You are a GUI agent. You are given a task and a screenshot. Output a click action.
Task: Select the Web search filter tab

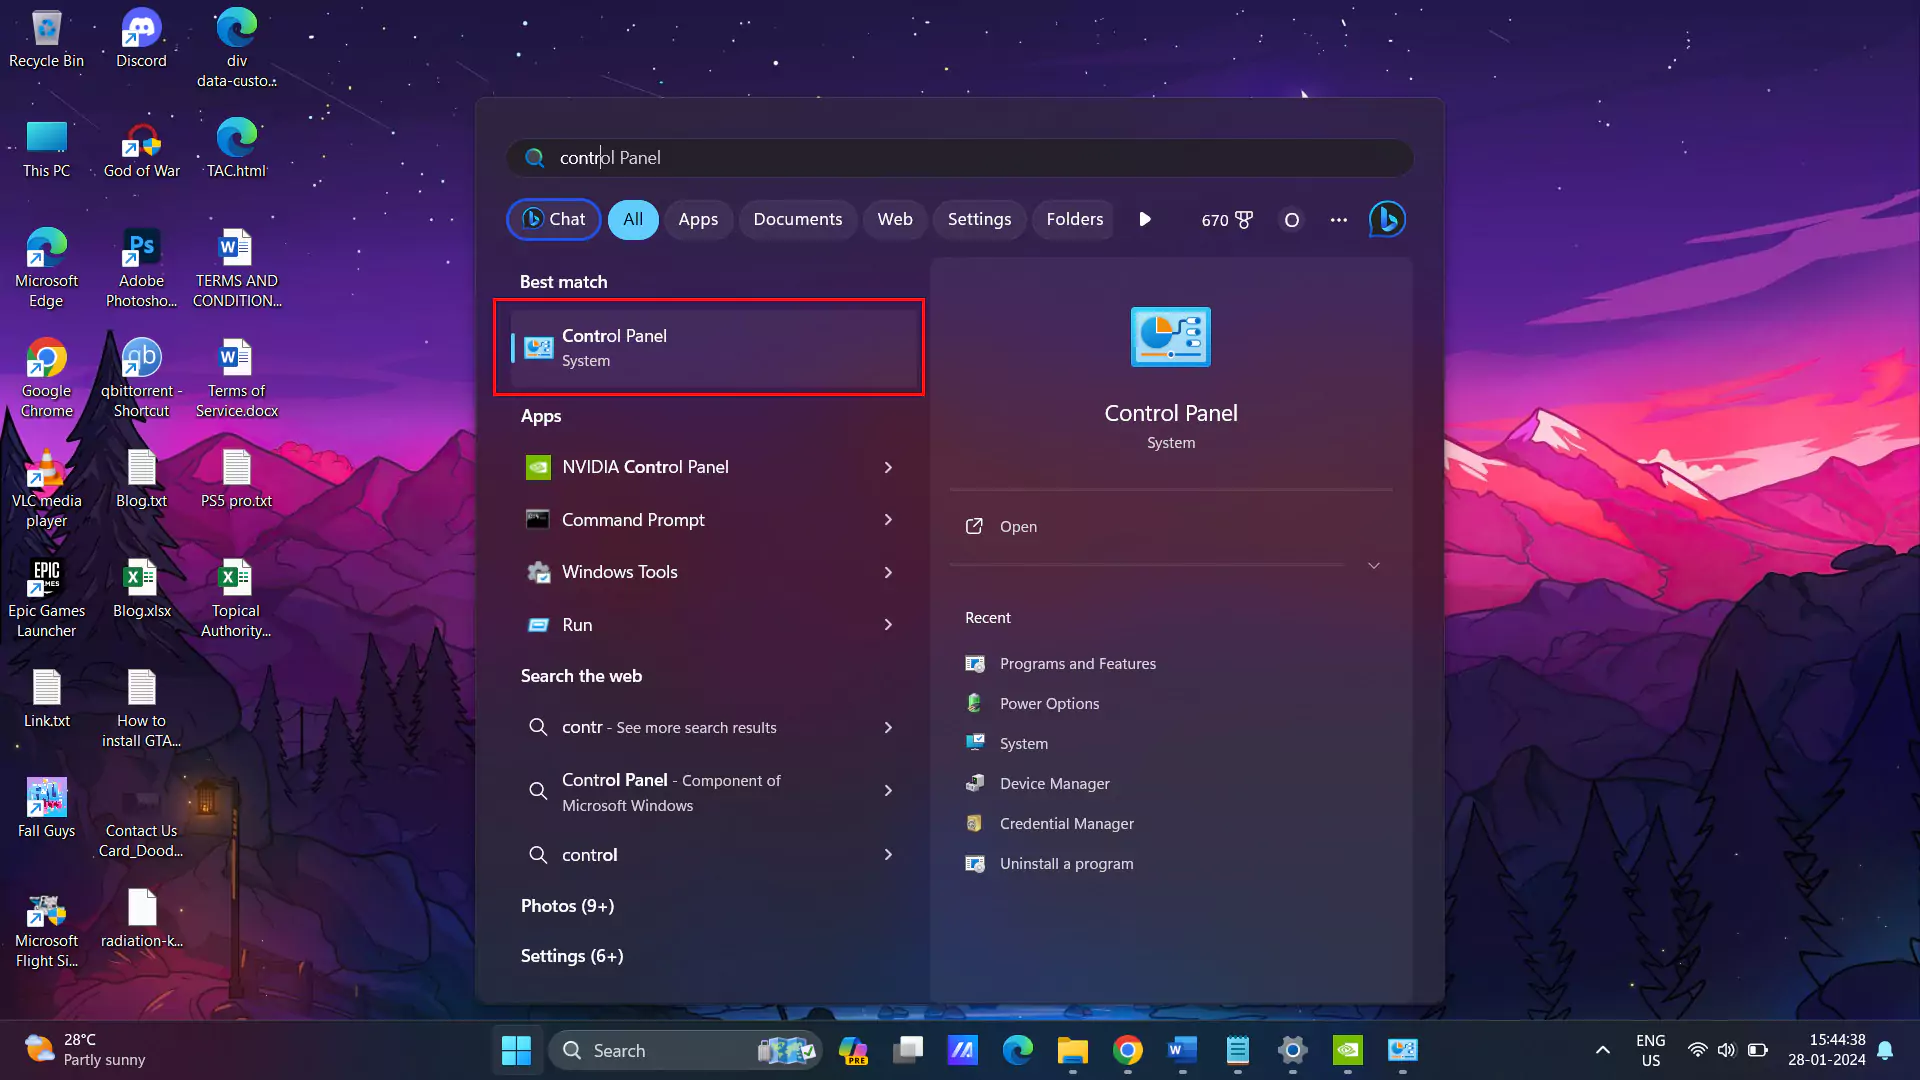point(895,219)
